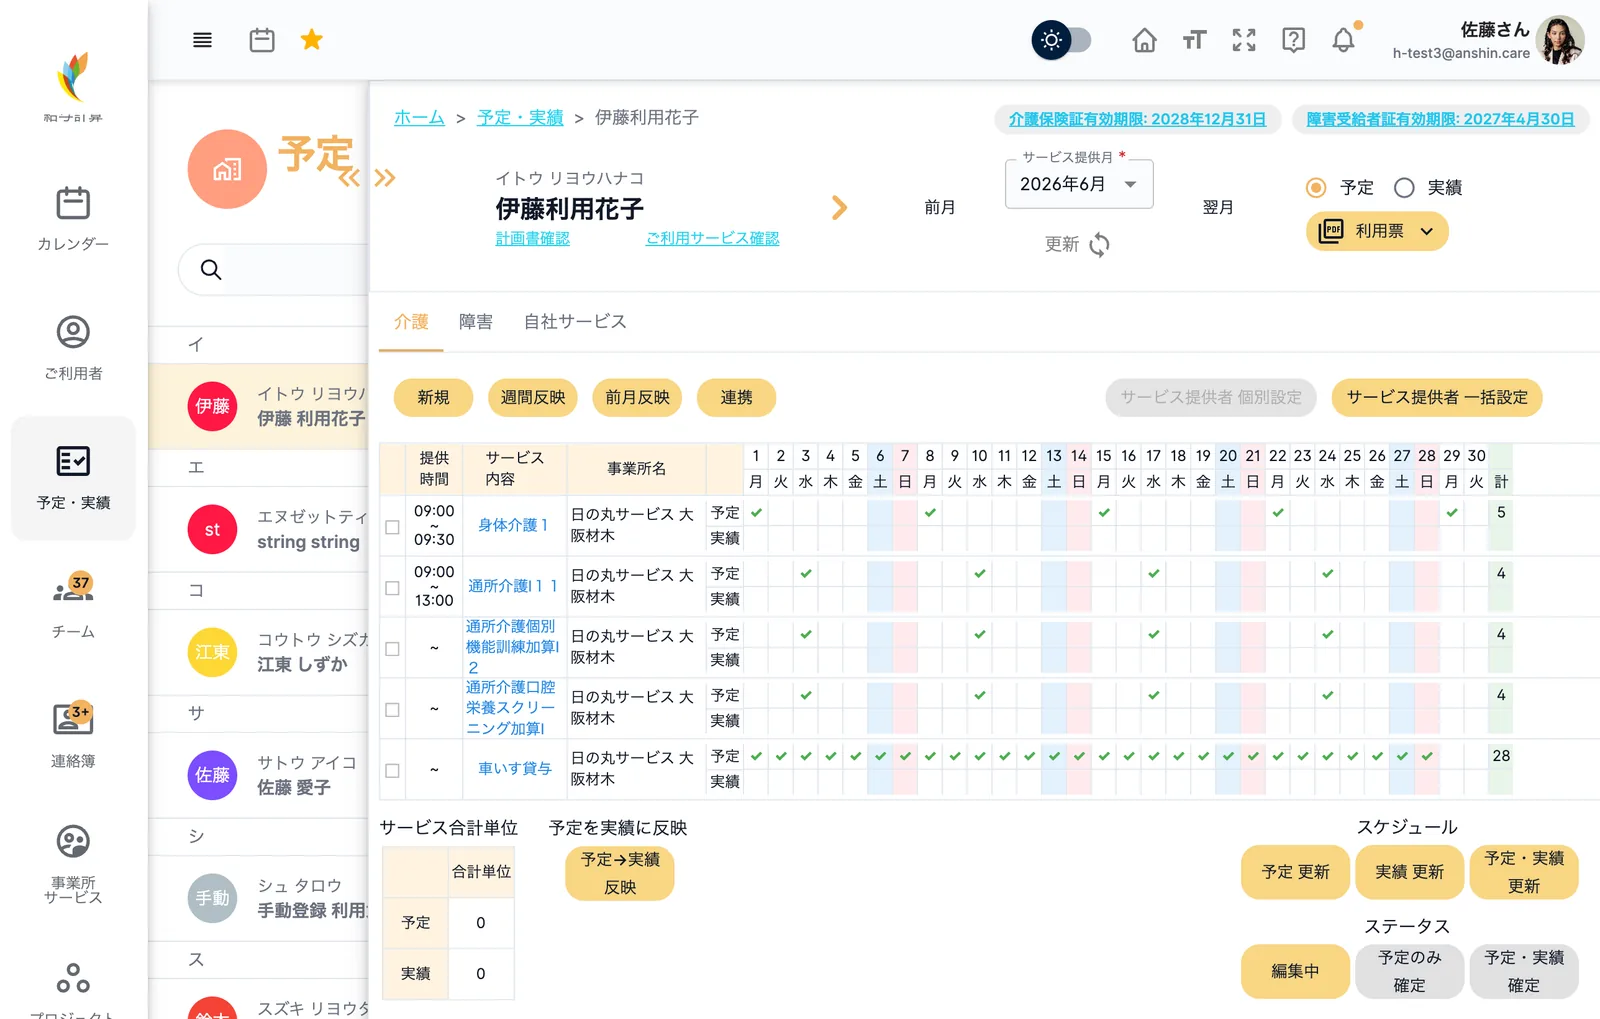Switch to the 介護 tab
The image size is (1600, 1019).
pyautogui.click(x=411, y=322)
